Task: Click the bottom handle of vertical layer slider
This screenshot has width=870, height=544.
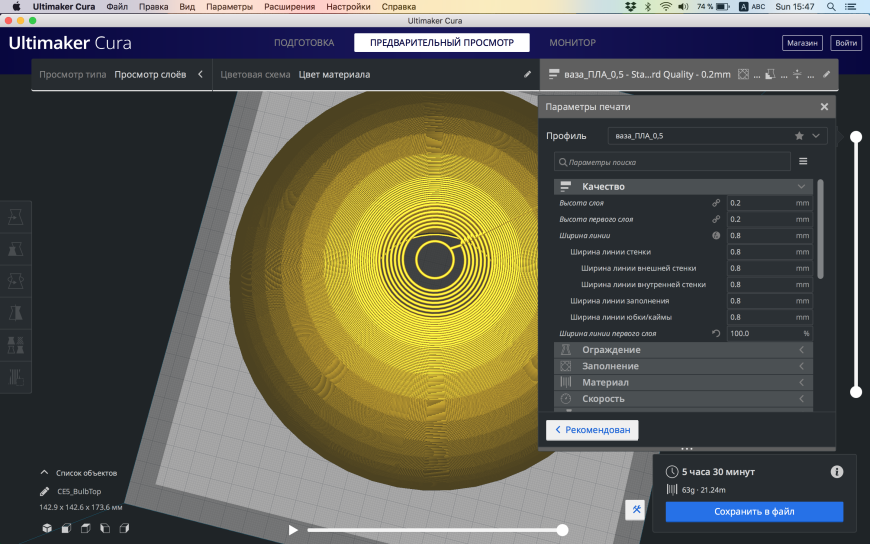Action: [856, 392]
